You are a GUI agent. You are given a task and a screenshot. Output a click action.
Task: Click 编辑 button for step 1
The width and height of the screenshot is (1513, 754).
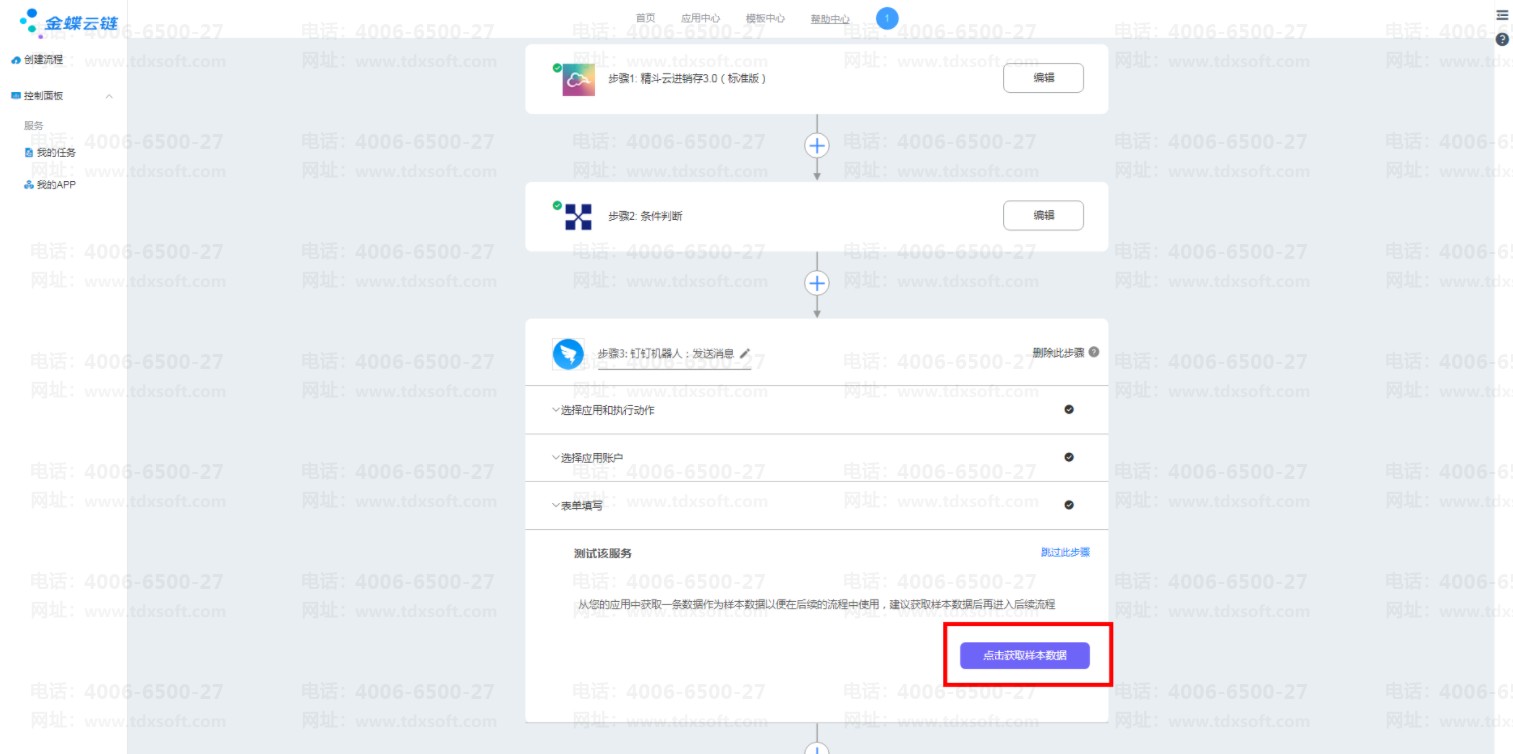click(x=1042, y=78)
